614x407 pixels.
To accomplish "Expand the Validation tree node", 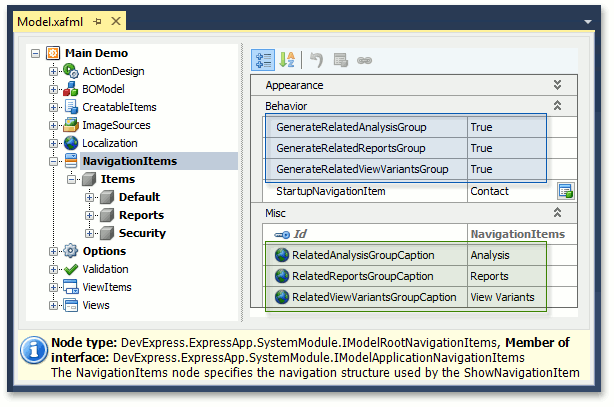I will [x=53, y=270].
